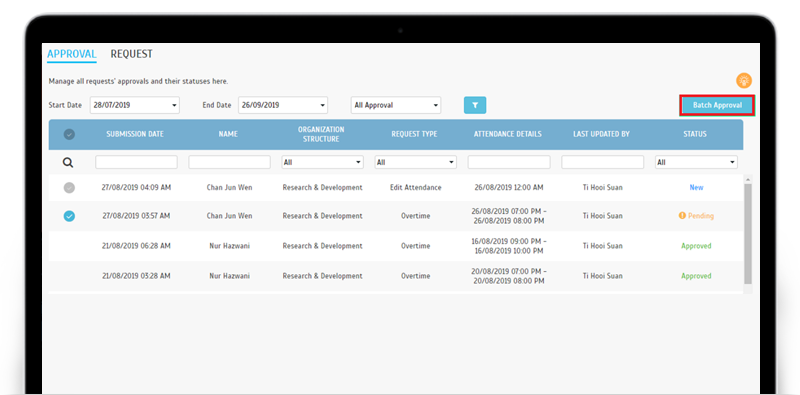Click the orange Pending warning icon
Screen dimensions: 800x395
(682, 216)
